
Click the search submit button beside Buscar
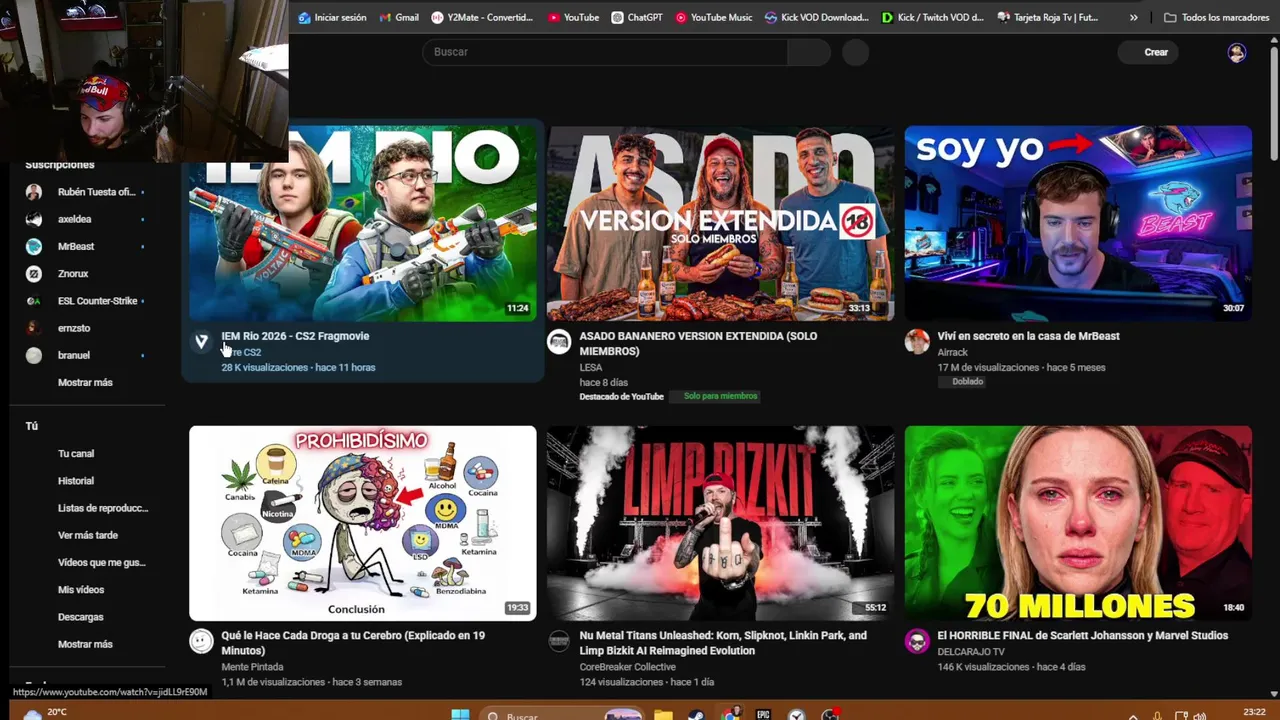click(809, 52)
